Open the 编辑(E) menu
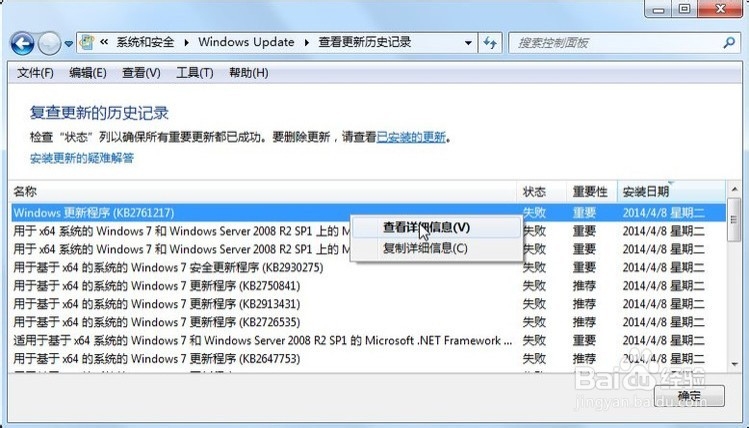Viewport: 749px width, 428px height. coord(87,73)
